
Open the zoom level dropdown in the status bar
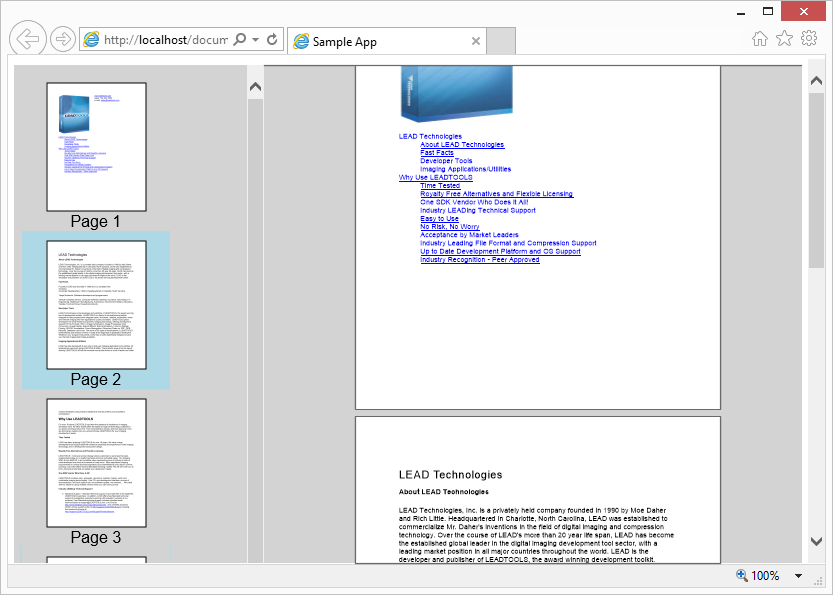pos(797,575)
